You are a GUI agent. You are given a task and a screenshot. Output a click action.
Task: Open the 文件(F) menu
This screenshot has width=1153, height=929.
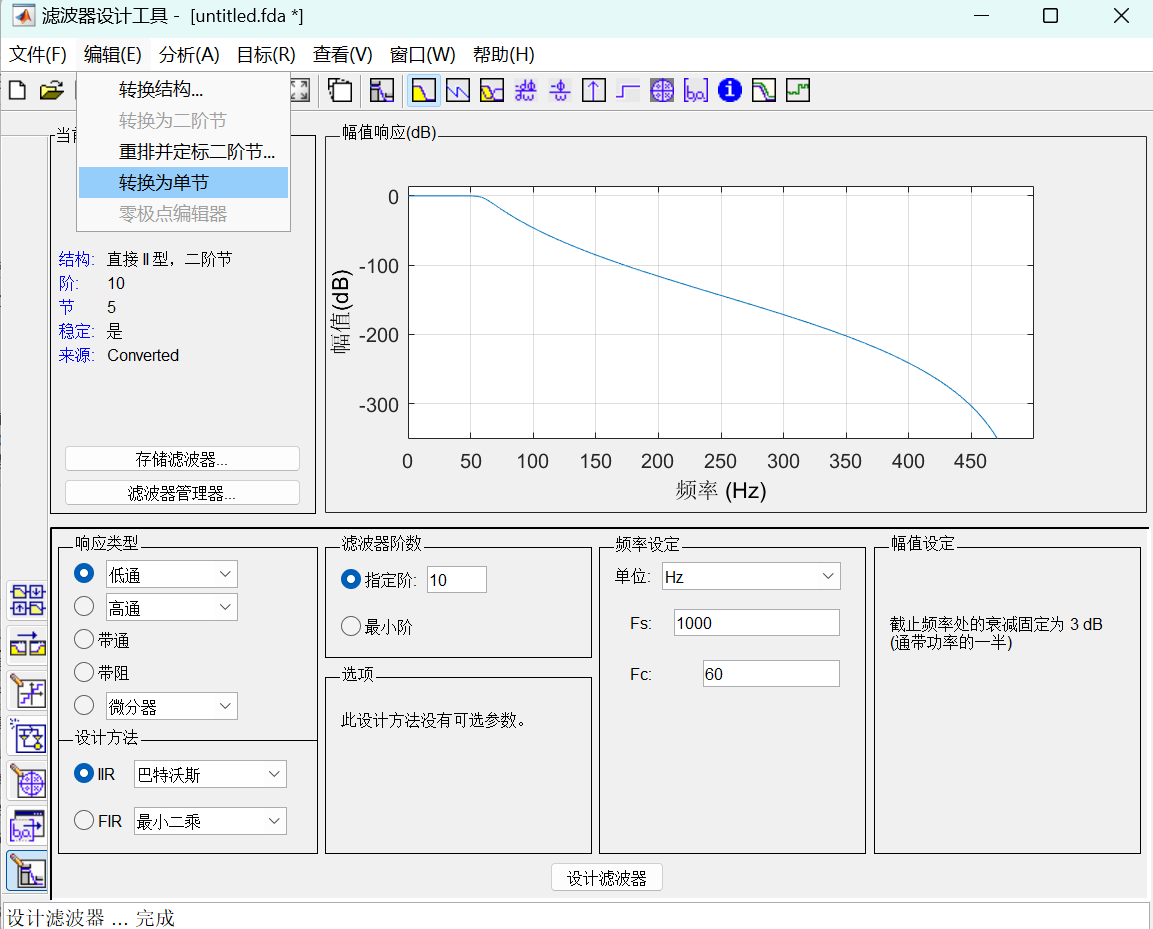click(x=38, y=54)
